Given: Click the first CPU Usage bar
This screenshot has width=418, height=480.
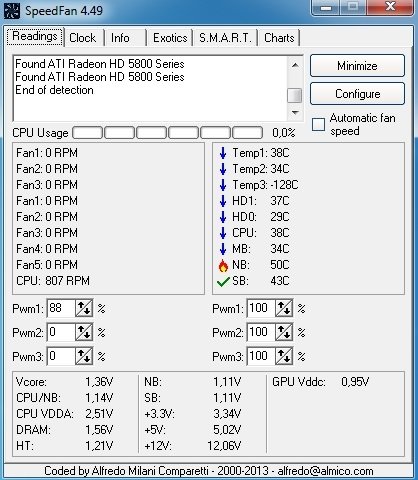Looking at the screenshot, I should 88,133.
